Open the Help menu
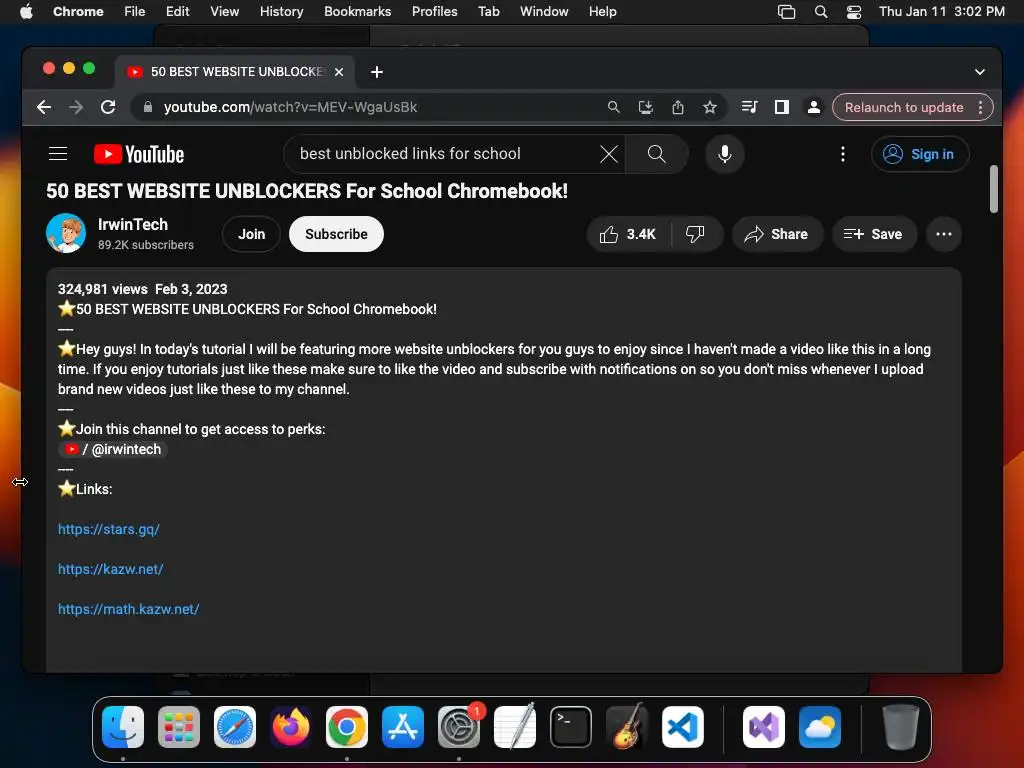1024x768 pixels. [602, 12]
